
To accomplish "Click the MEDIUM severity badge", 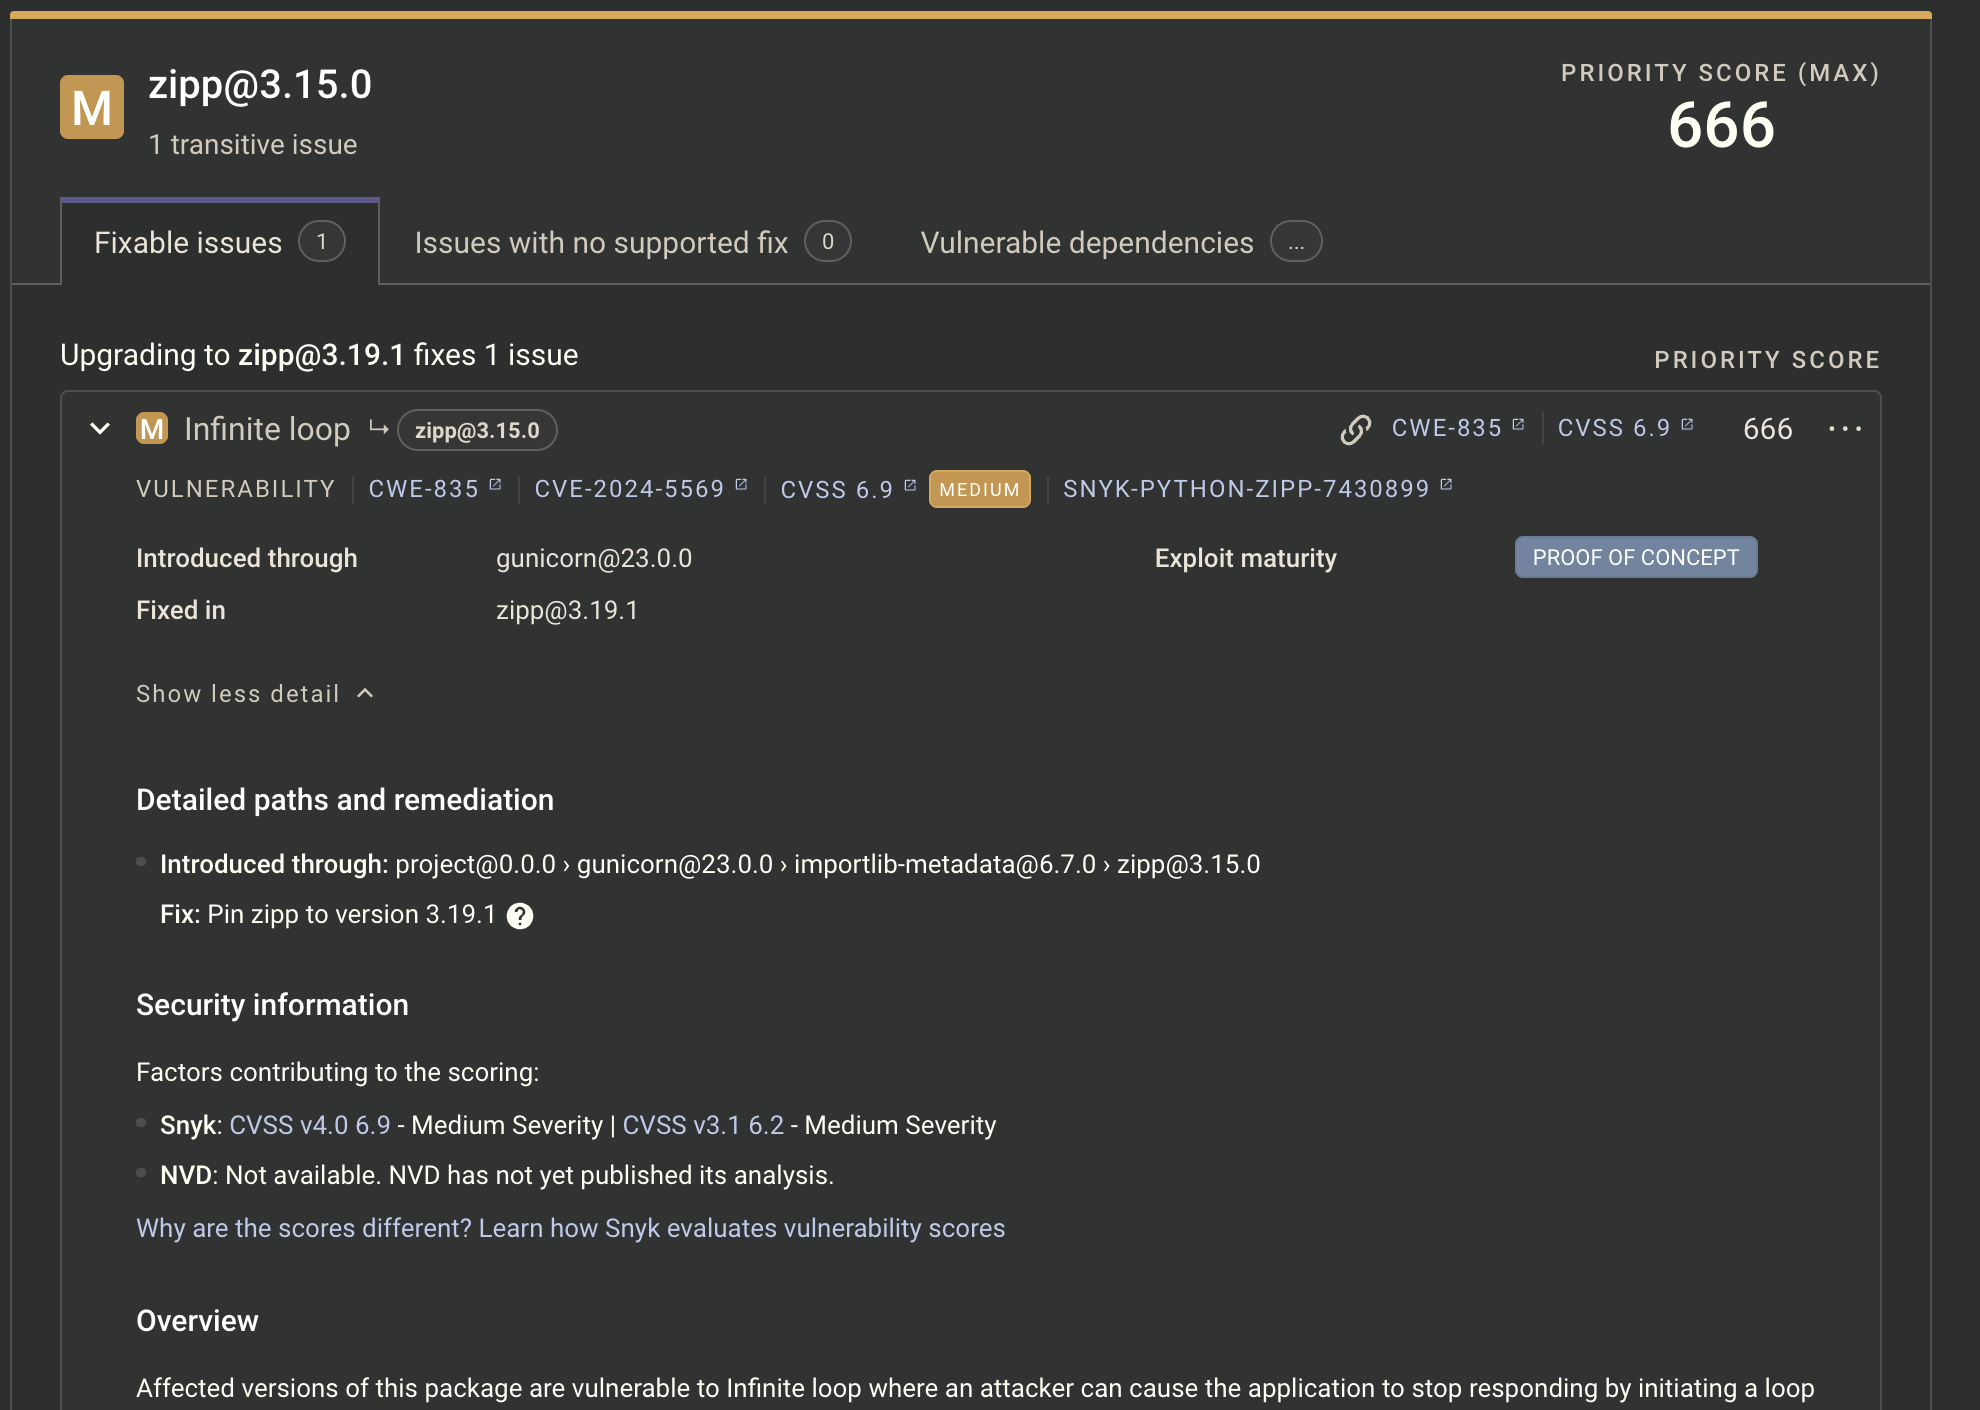I will [980, 489].
